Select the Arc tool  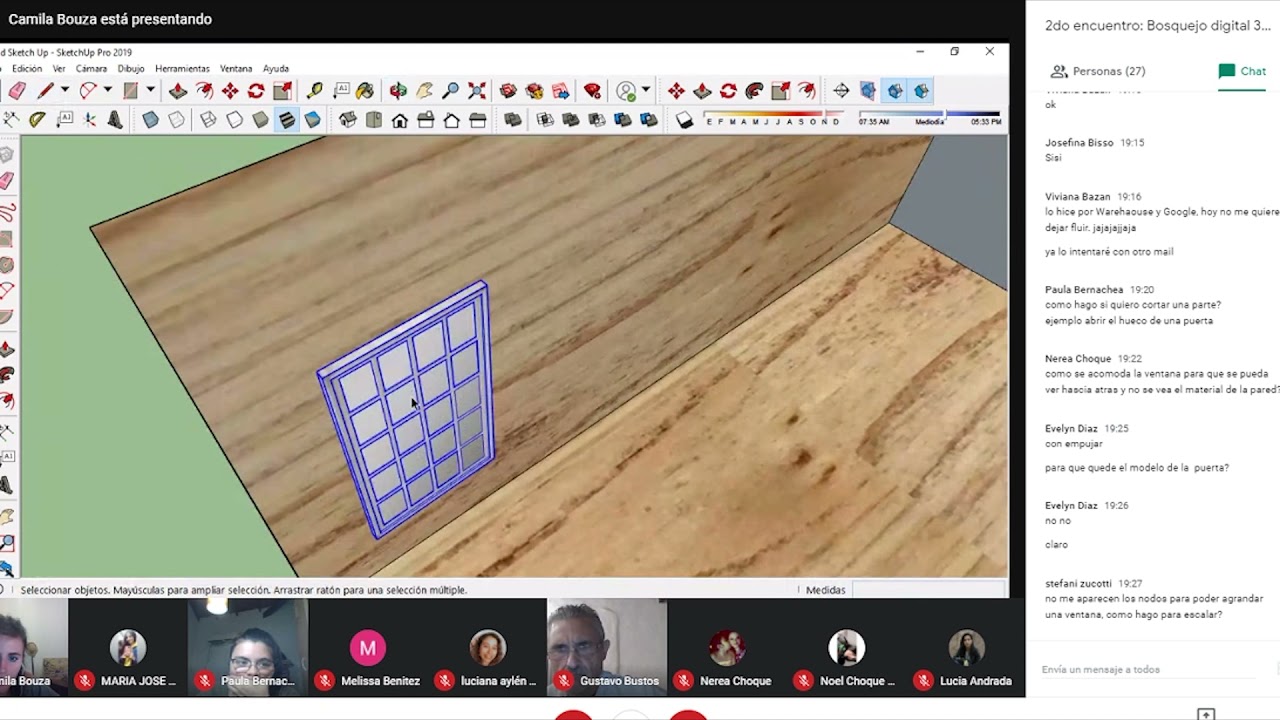point(88,91)
